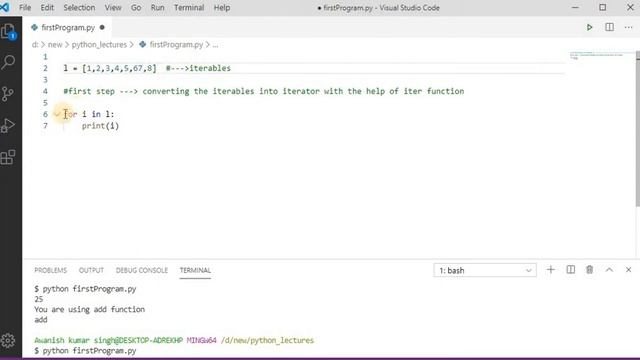
Task: Click the python_lectures breadcrumb folder
Action: [99, 44]
